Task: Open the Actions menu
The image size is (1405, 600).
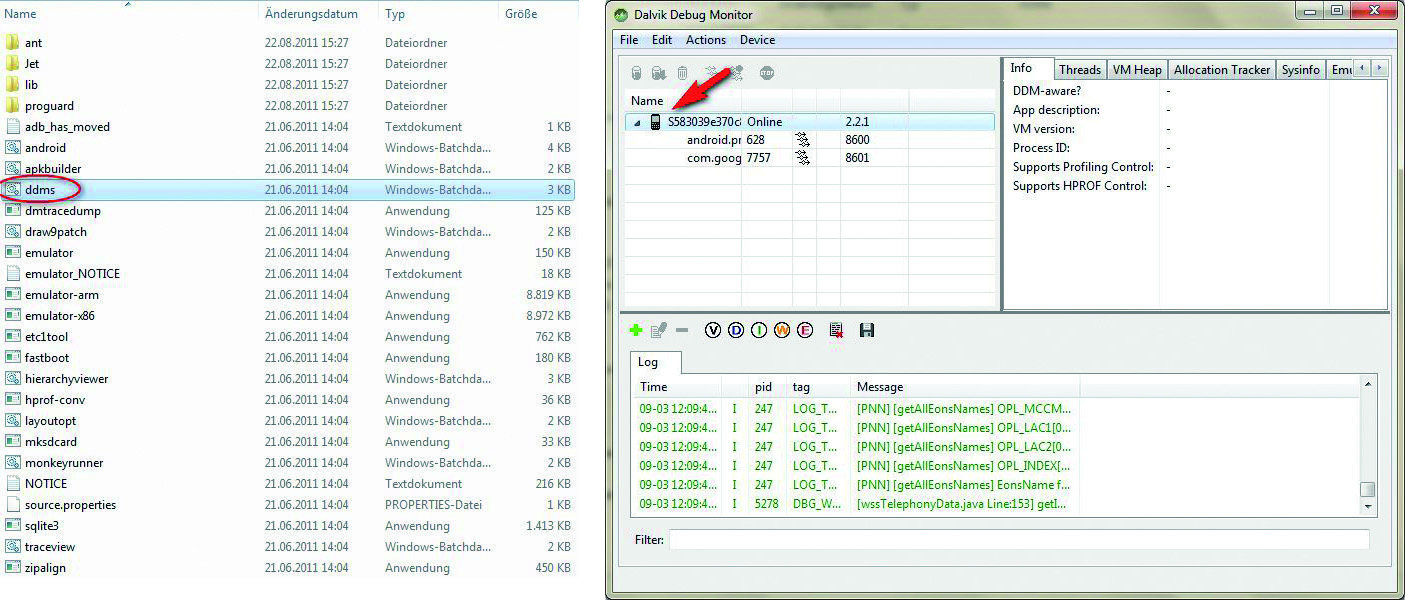Action: [706, 40]
